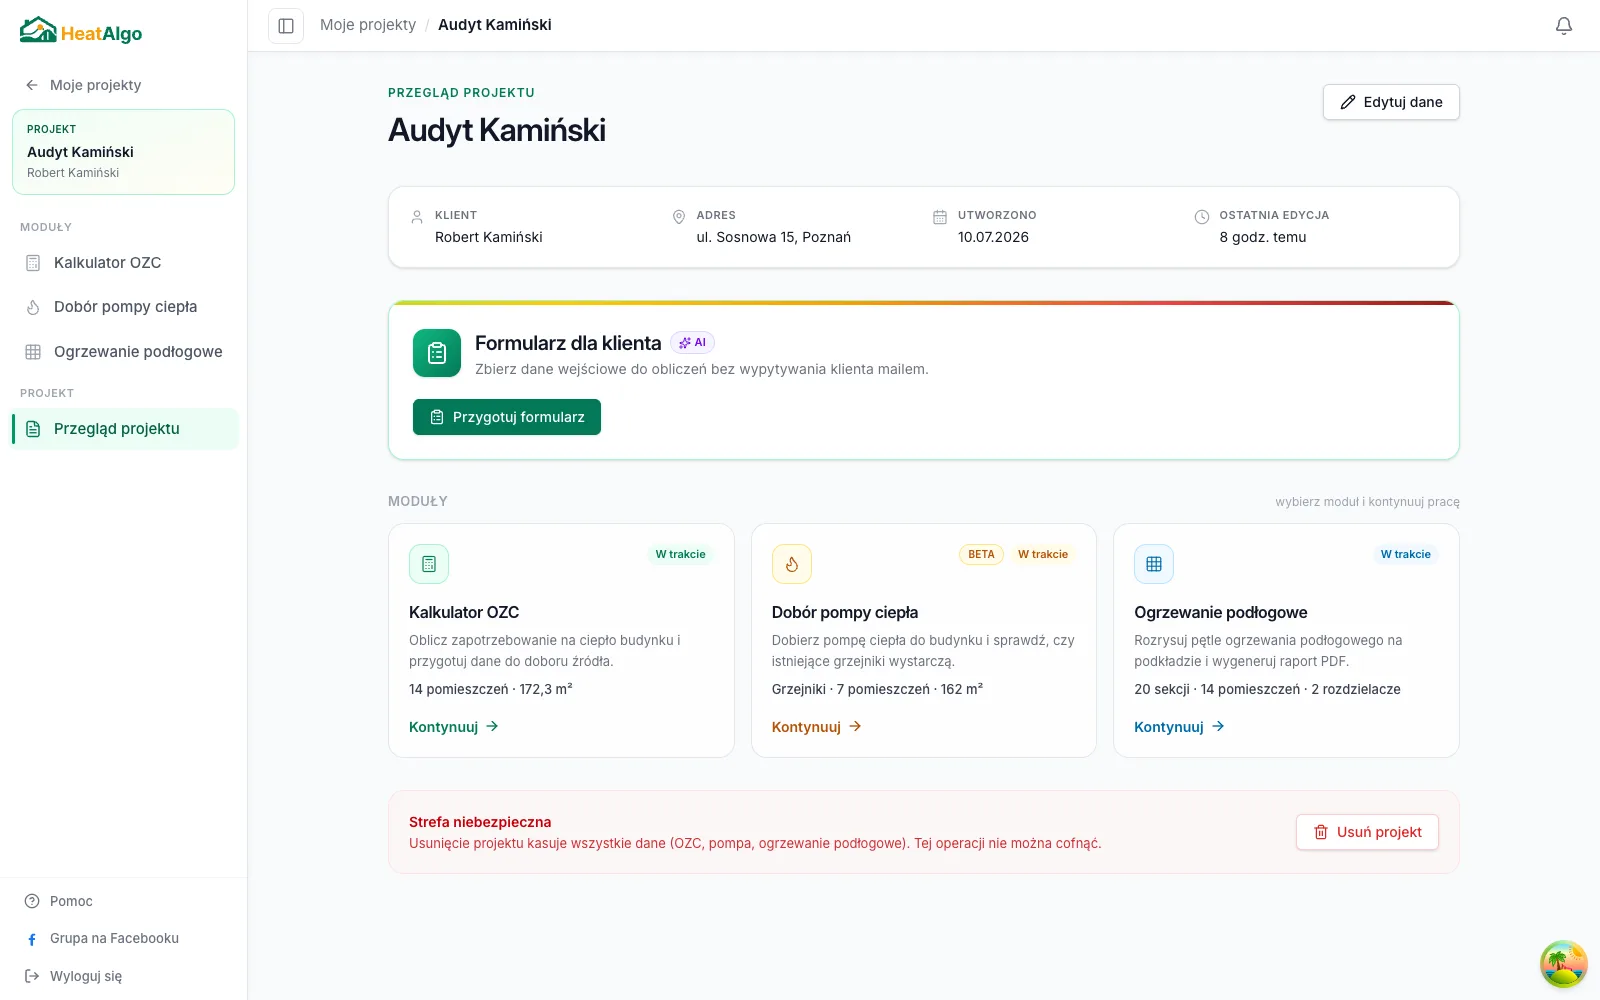
Task: Click the 8 godz. temu text
Action: point(1263,237)
